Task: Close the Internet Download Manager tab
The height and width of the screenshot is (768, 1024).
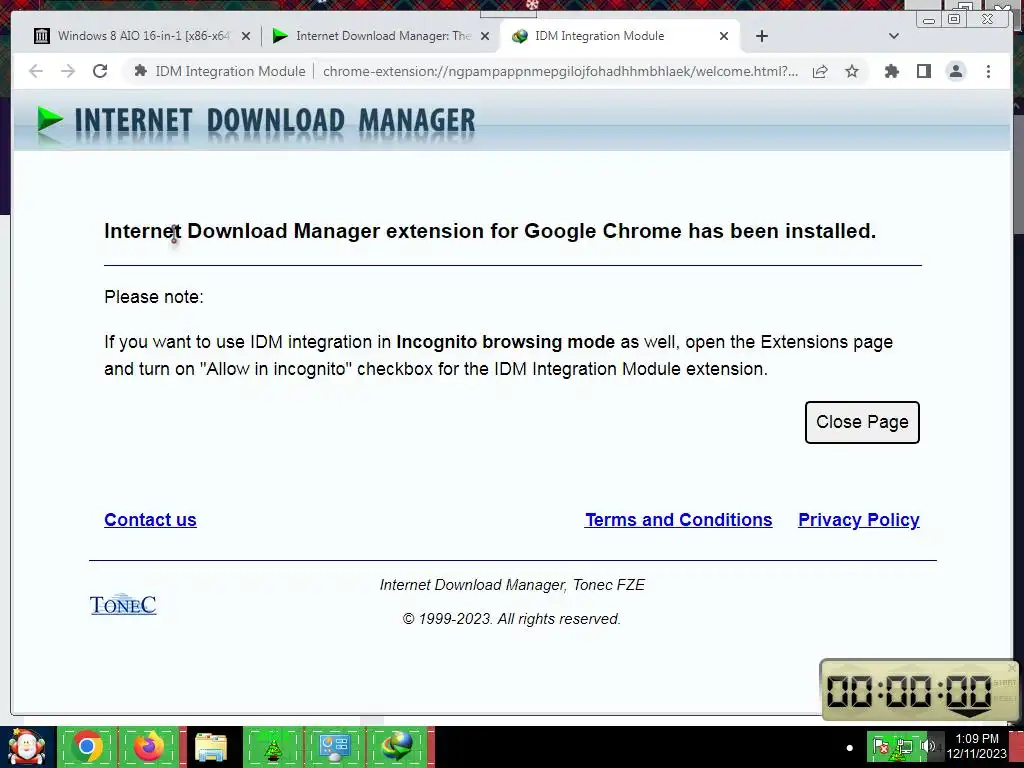Action: pyautogui.click(x=485, y=37)
